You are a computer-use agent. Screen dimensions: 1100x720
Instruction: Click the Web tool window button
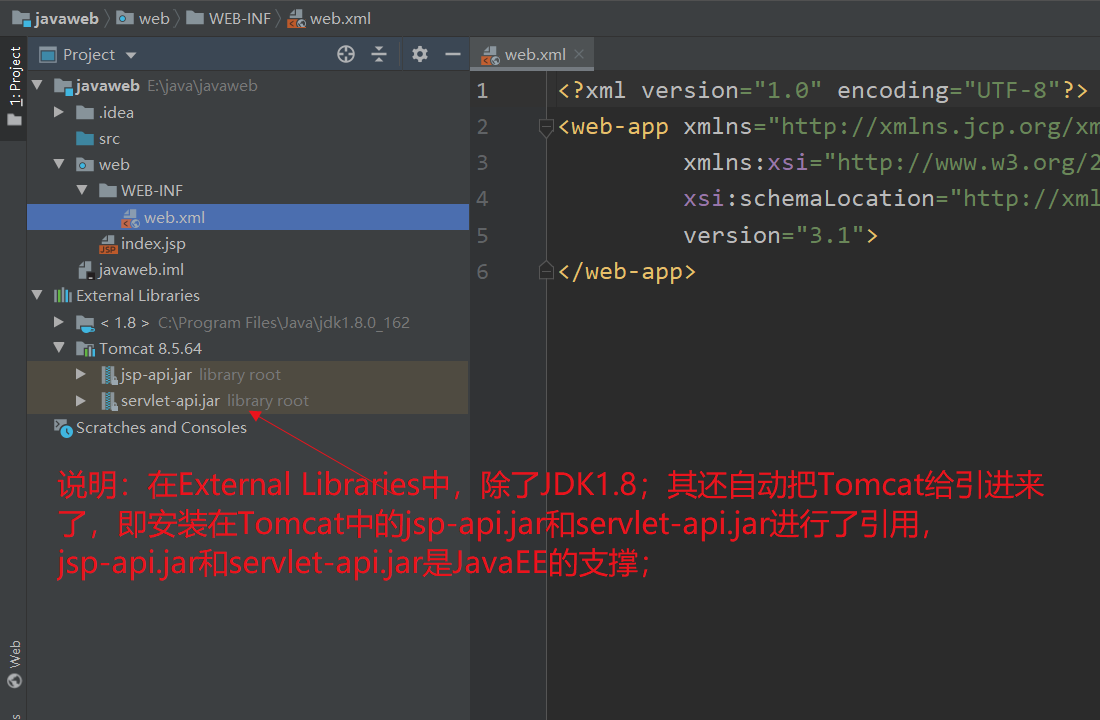(14, 661)
